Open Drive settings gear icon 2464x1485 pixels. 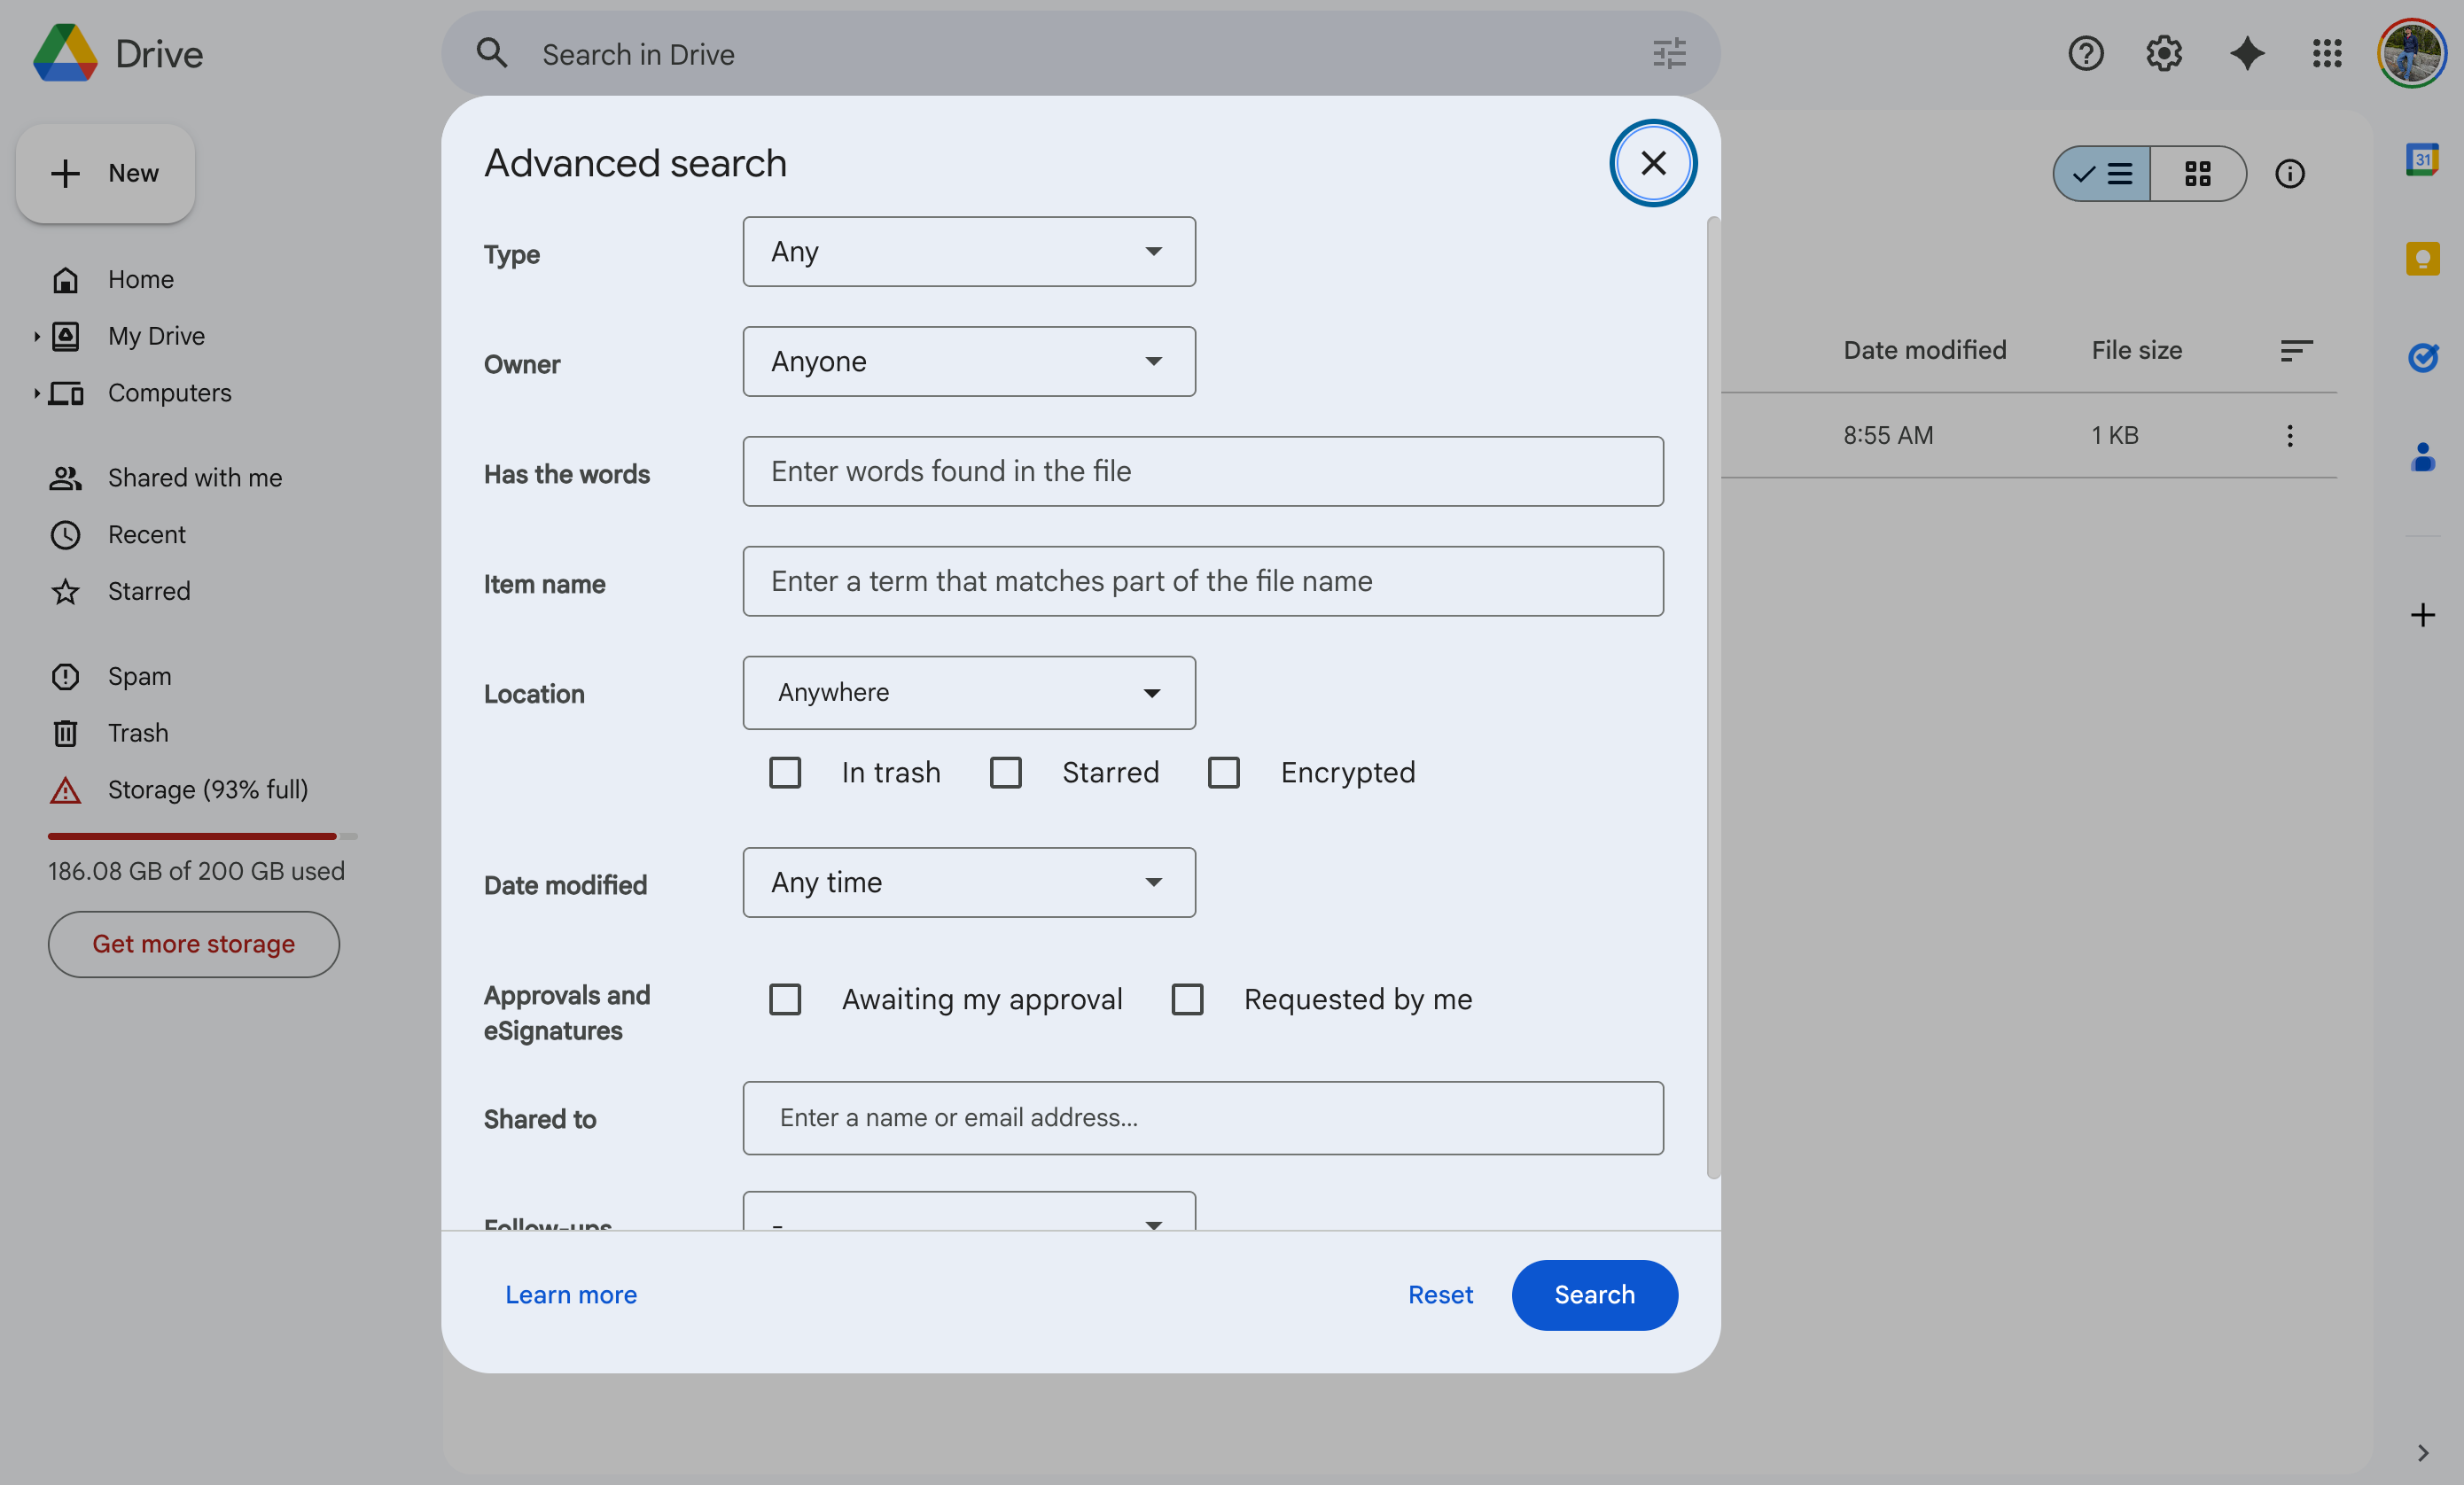2163,53
